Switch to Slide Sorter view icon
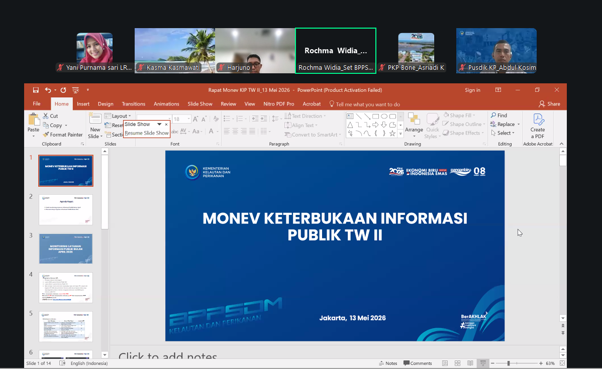602x369 pixels. pyautogui.click(x=457, y=363)
